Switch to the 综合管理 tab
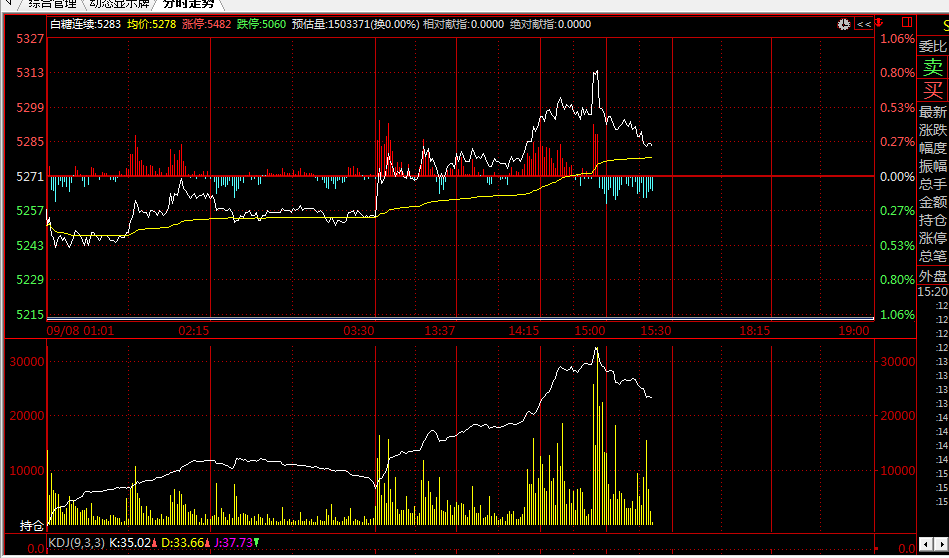949x558 pixels. click(x=51, y=4)
